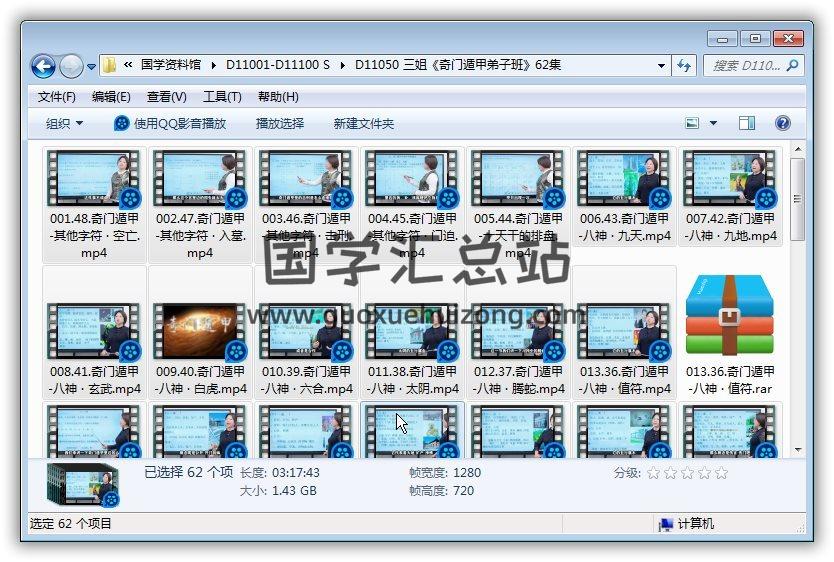Click the Forward navigation arrow button
The image size is (834, 562).
point(71,66)
